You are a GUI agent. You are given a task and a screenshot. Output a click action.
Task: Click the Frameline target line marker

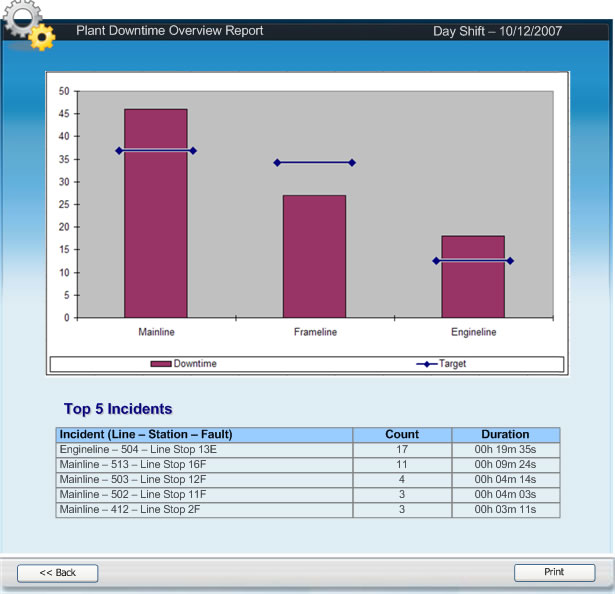314,162
